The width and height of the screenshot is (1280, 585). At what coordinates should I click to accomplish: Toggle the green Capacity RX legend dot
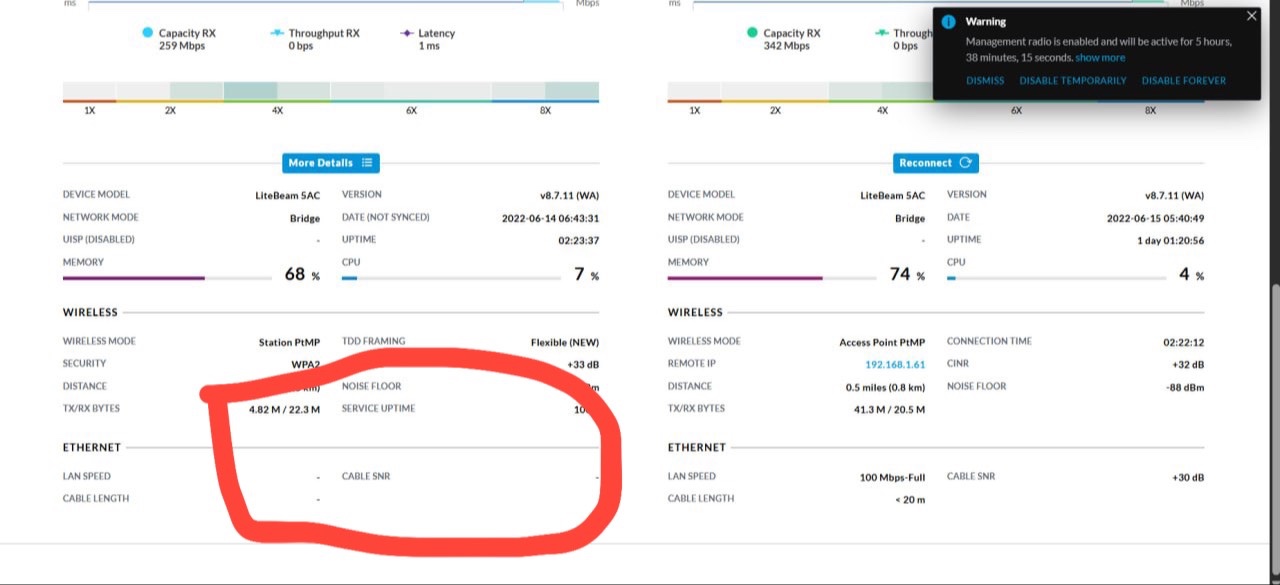click(x=752, y=33)
